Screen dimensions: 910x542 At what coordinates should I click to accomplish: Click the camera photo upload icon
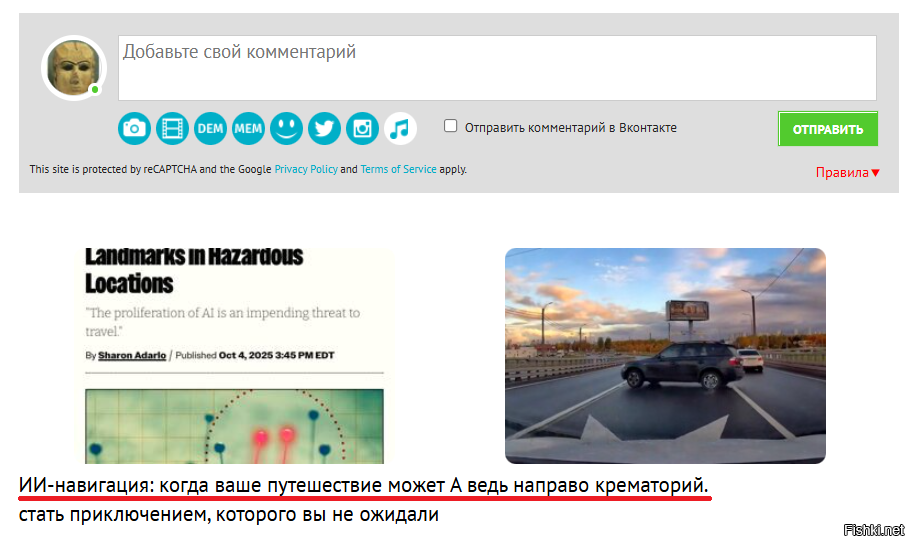[x=134, y=128]
